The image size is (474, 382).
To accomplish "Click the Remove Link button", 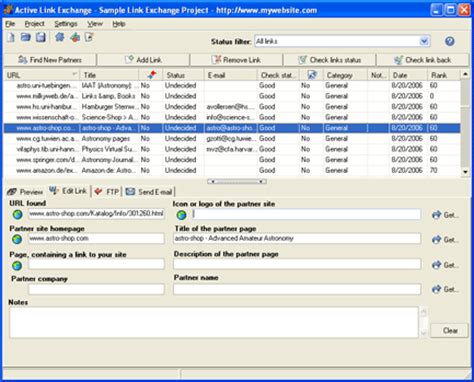I will coord(237,60).
